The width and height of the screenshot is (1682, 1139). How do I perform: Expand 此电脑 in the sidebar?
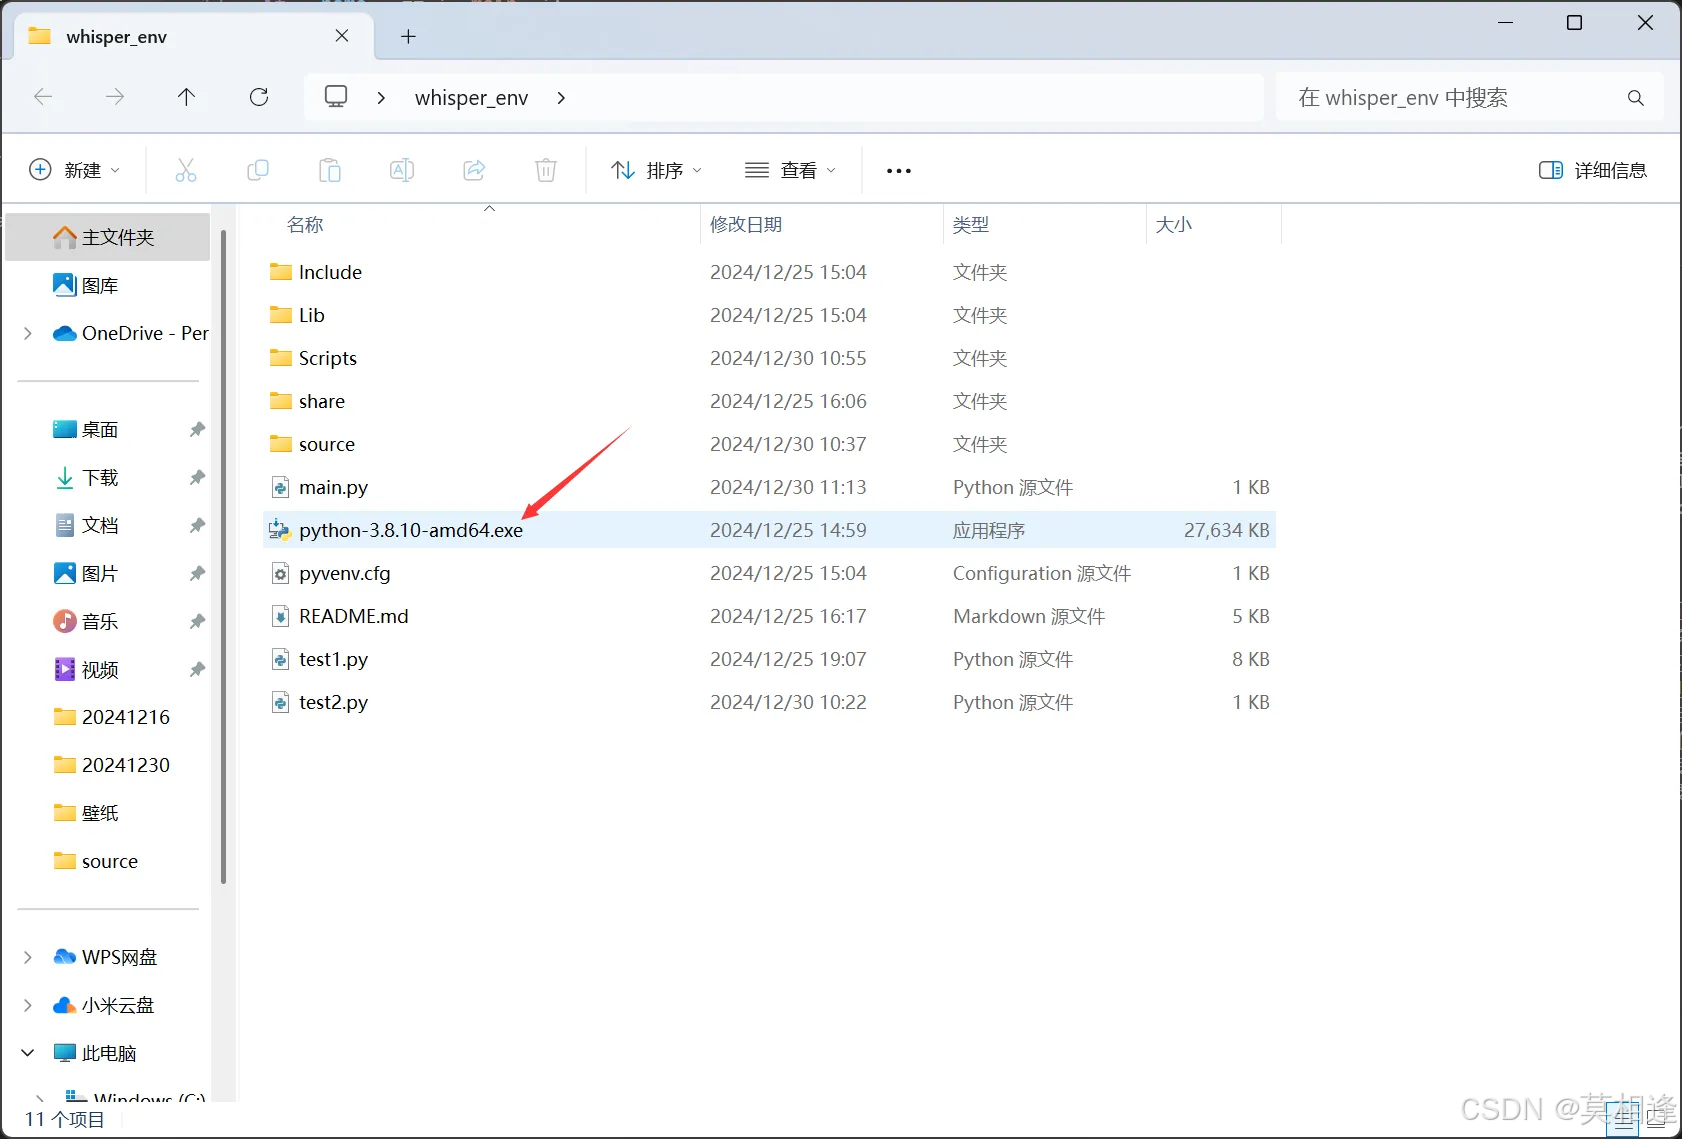pos(26,1052)
